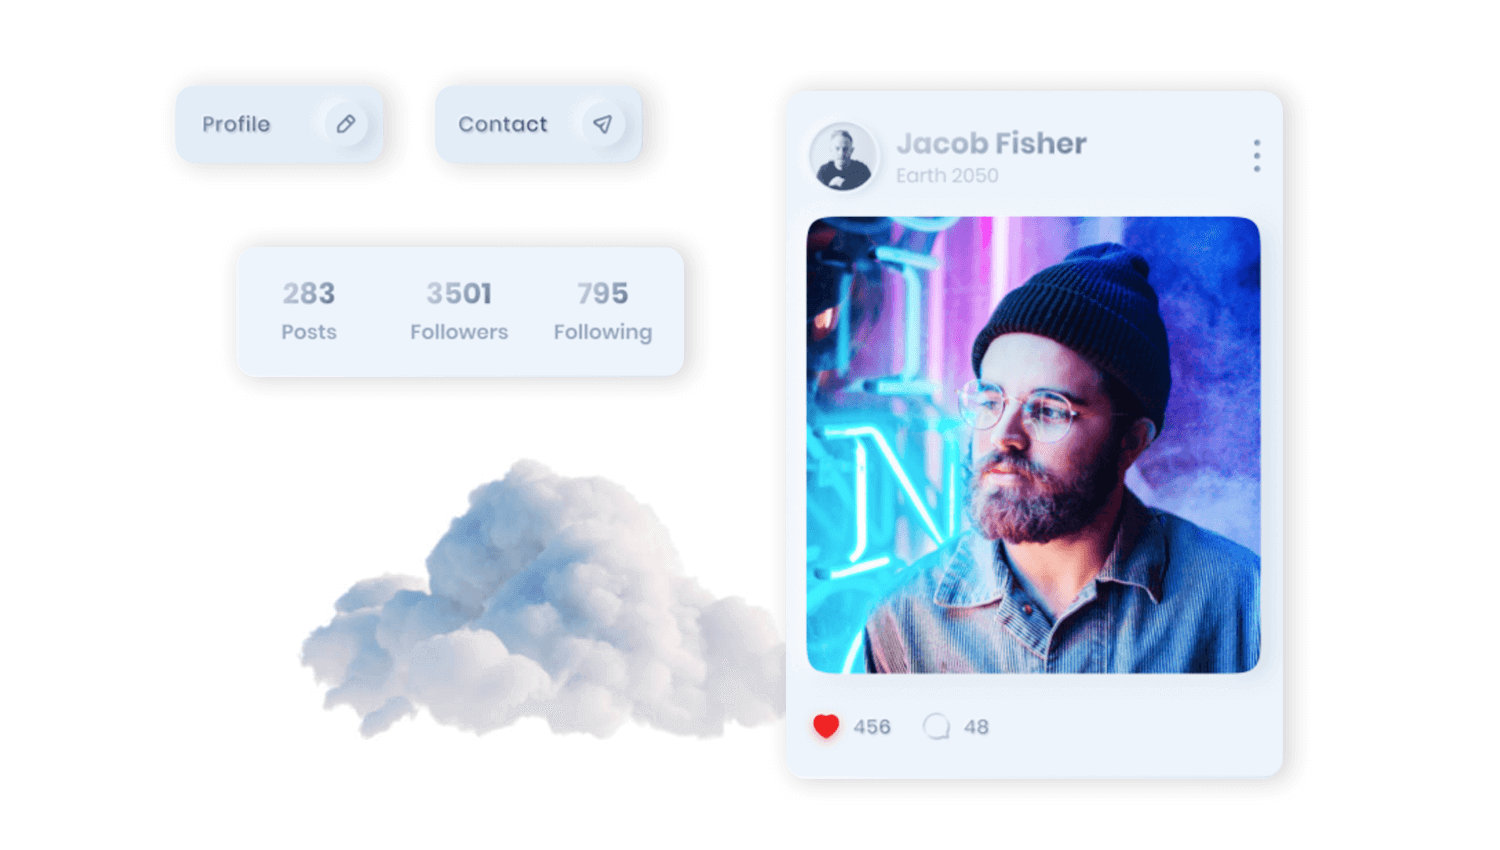This screenshot has height=850, width=1500.
Task: Click the 456 likes count
Action: [872, 727]
